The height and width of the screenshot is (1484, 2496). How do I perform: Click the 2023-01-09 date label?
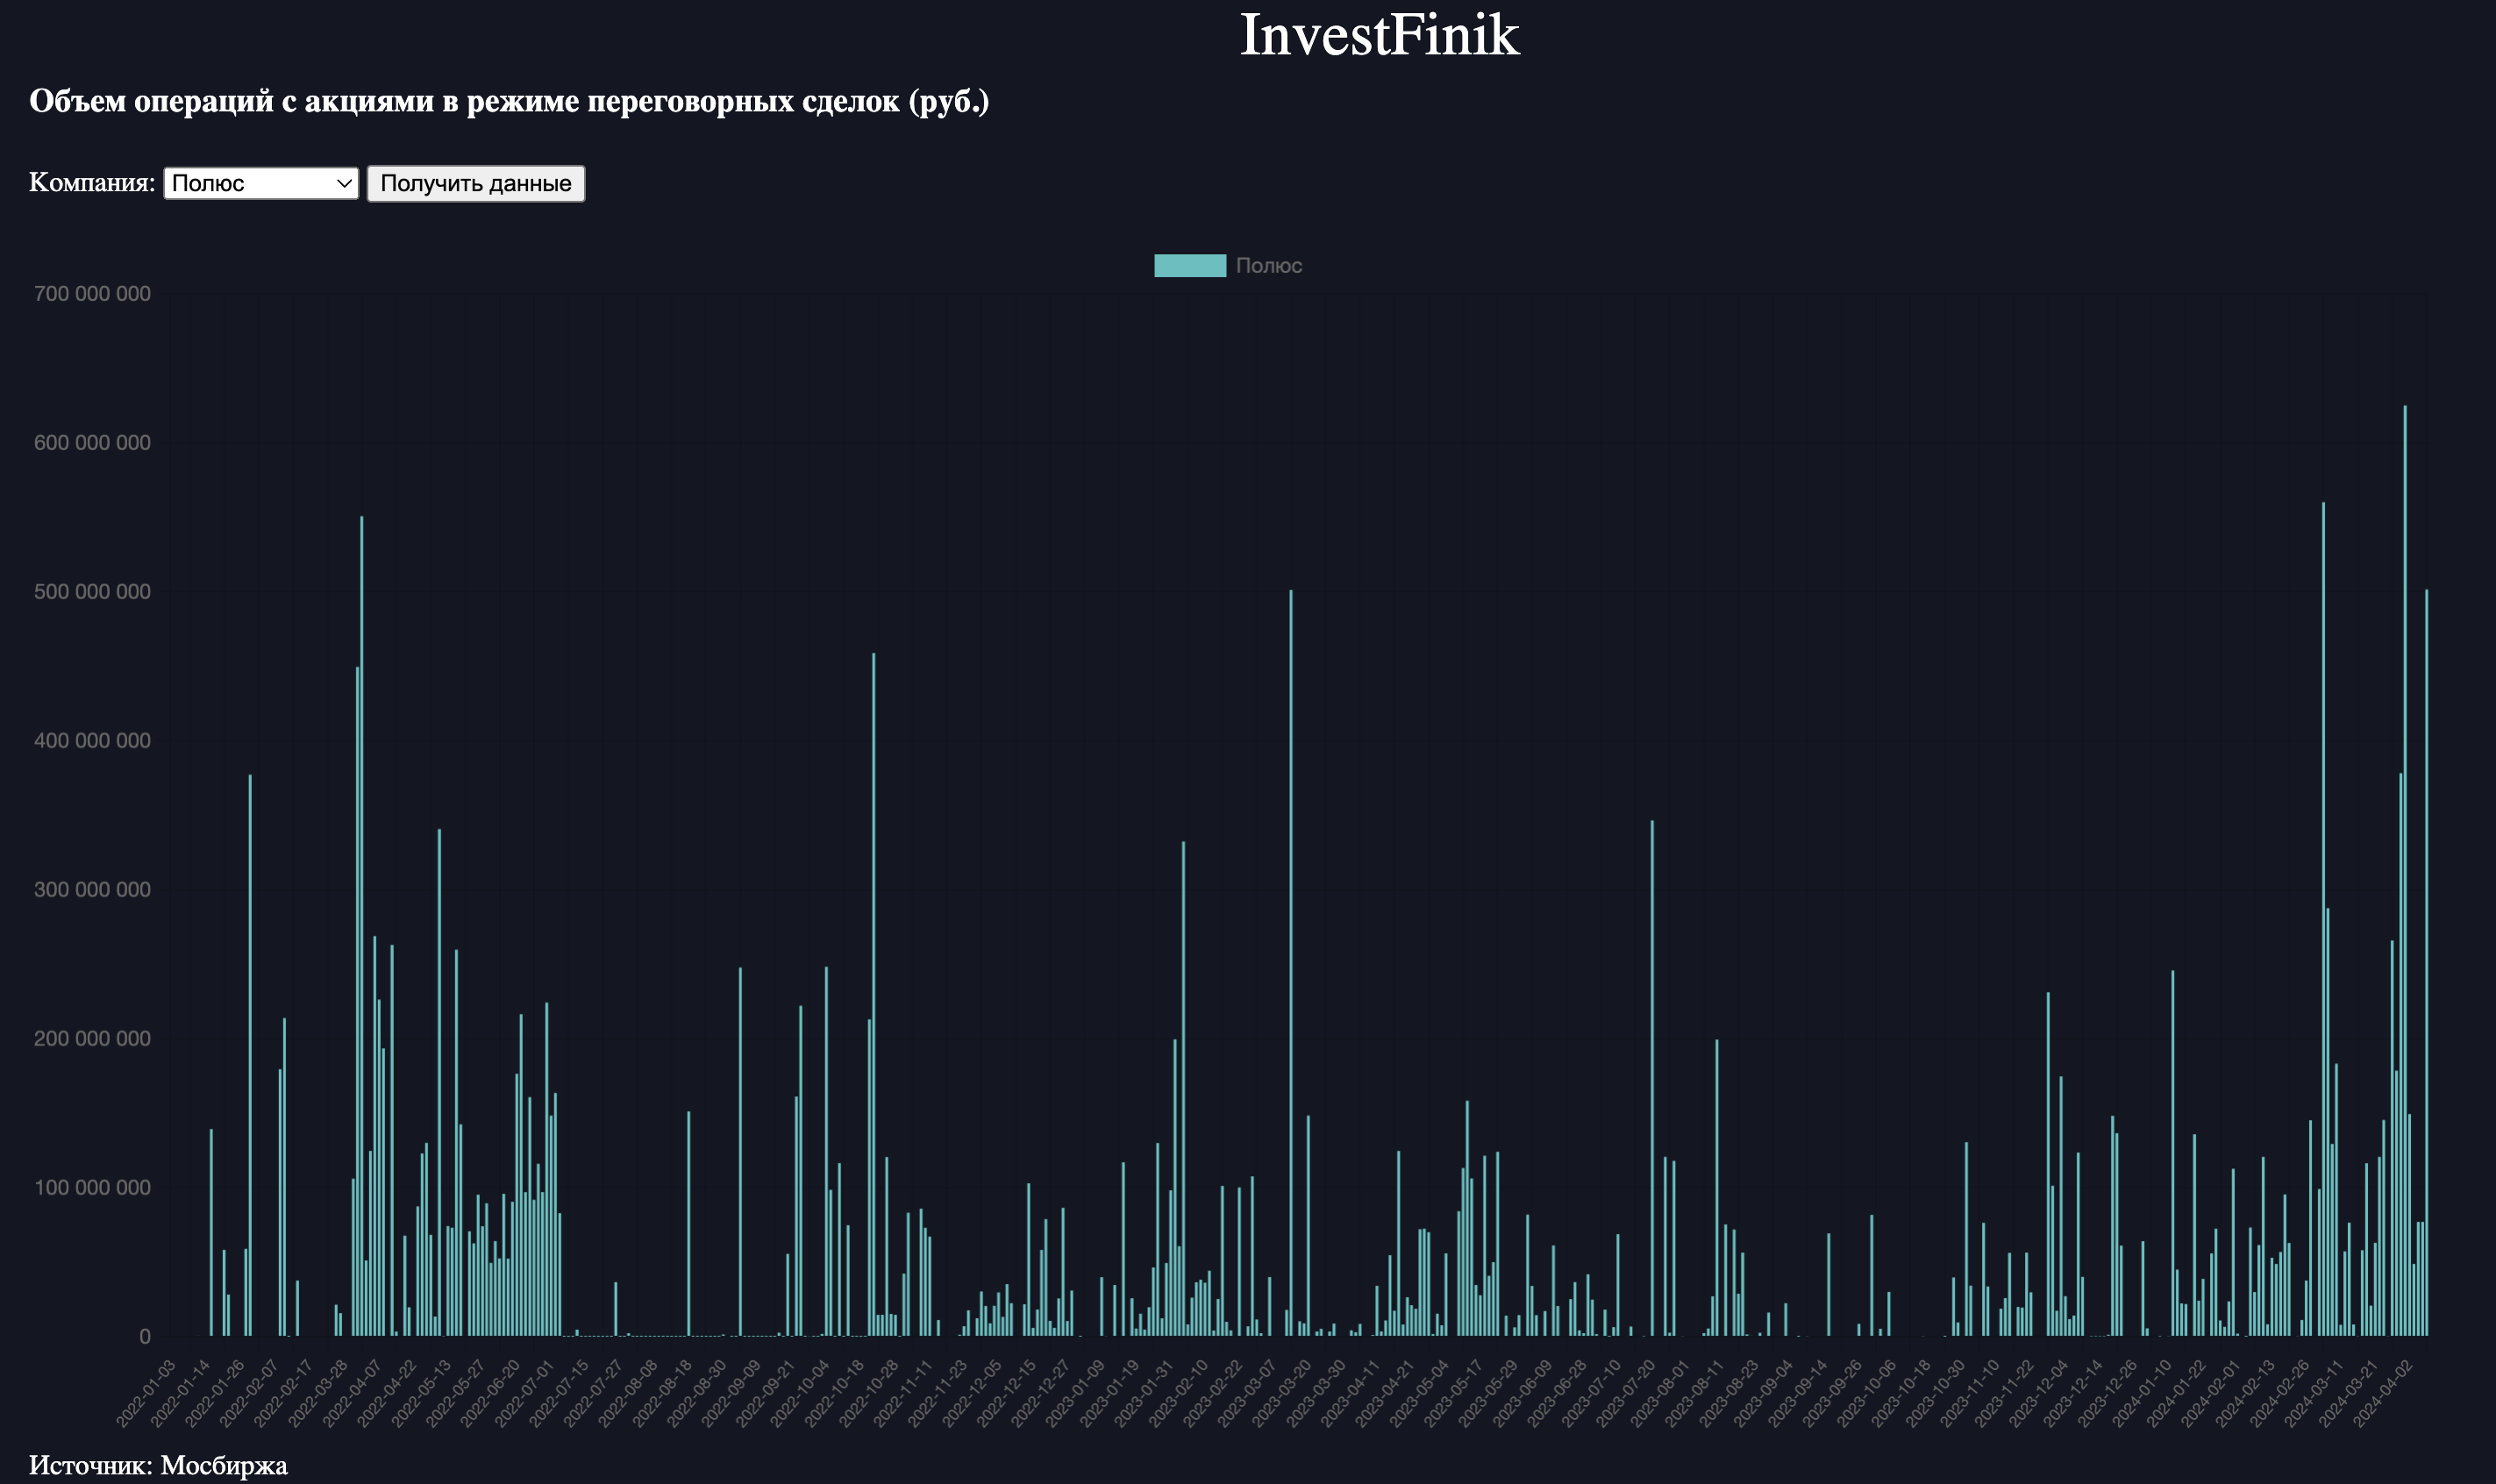(1076, 1392)
